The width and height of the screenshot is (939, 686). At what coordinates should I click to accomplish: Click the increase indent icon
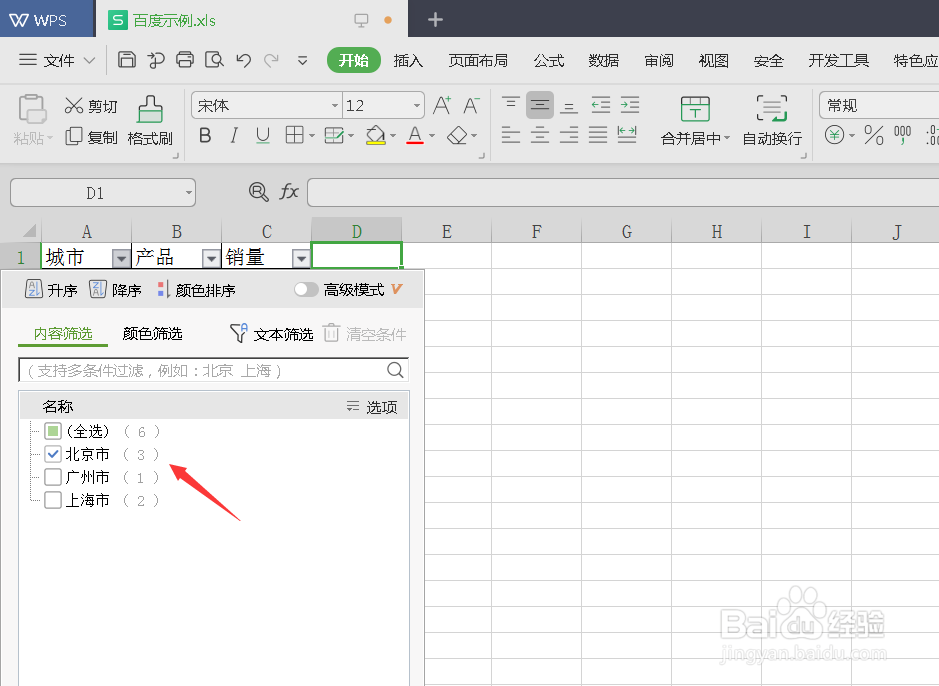(x=629, y=105)
